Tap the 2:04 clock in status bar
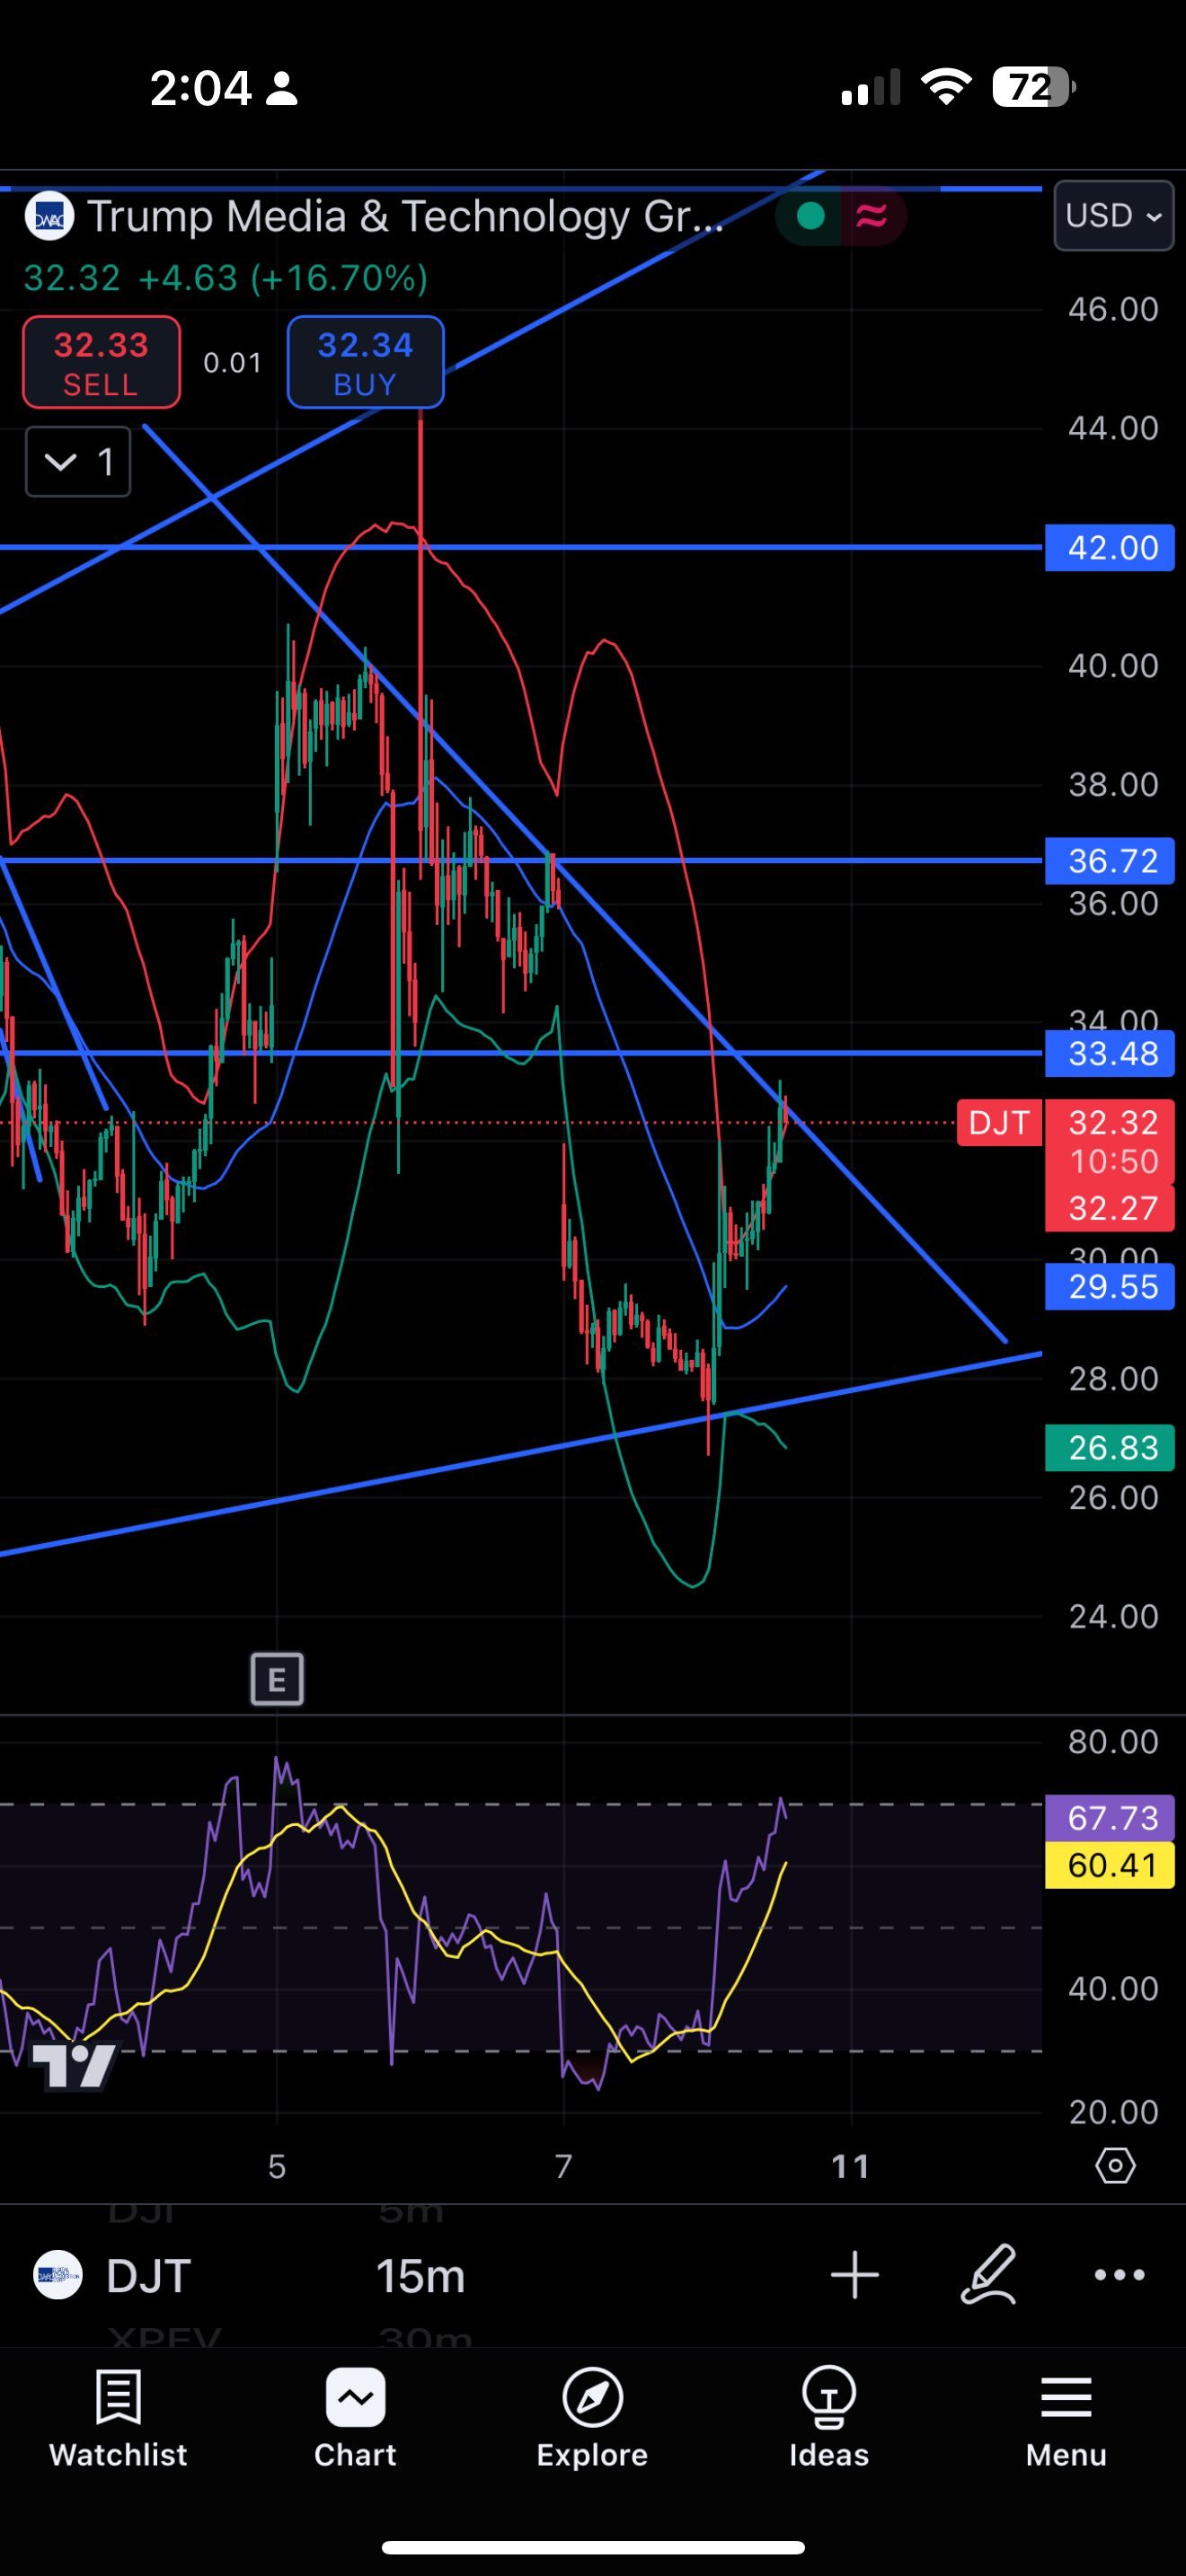 tap(201, 88)
